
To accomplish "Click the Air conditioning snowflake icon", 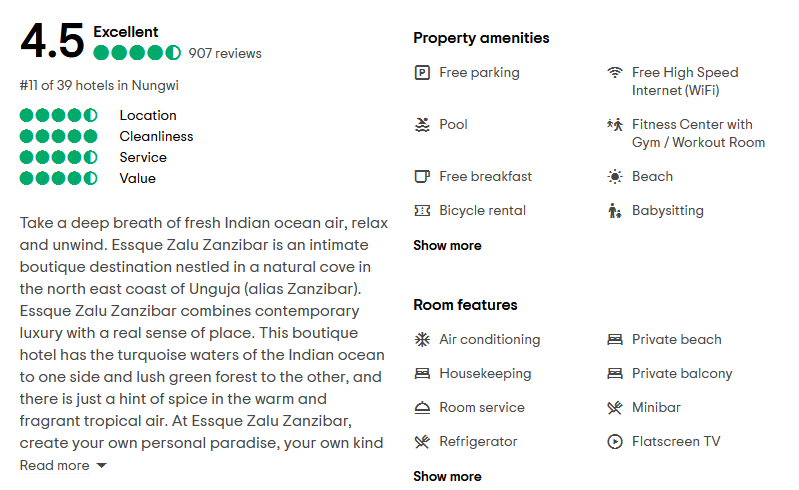I will click(422, 340).
